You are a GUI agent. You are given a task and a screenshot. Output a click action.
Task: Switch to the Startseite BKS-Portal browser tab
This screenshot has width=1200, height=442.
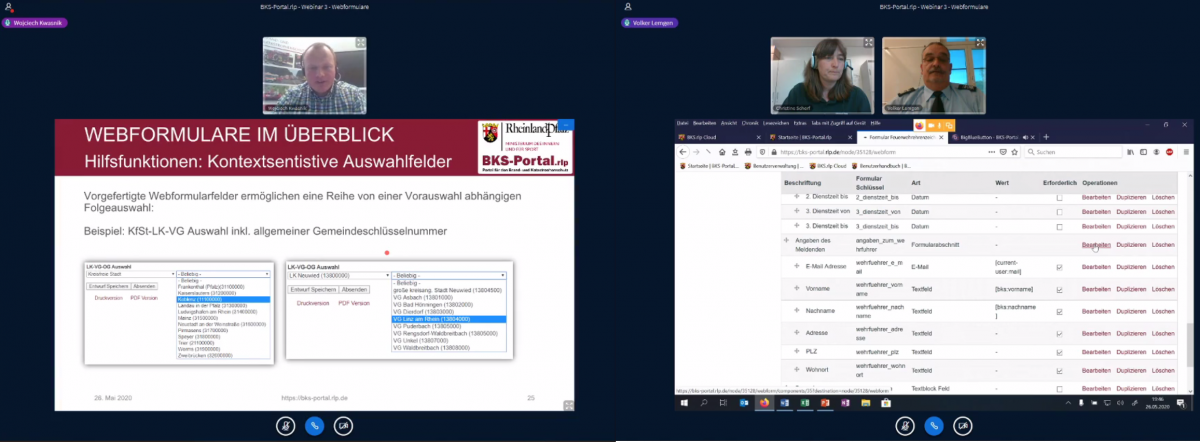pyautogui.click(x=799, y=136)
